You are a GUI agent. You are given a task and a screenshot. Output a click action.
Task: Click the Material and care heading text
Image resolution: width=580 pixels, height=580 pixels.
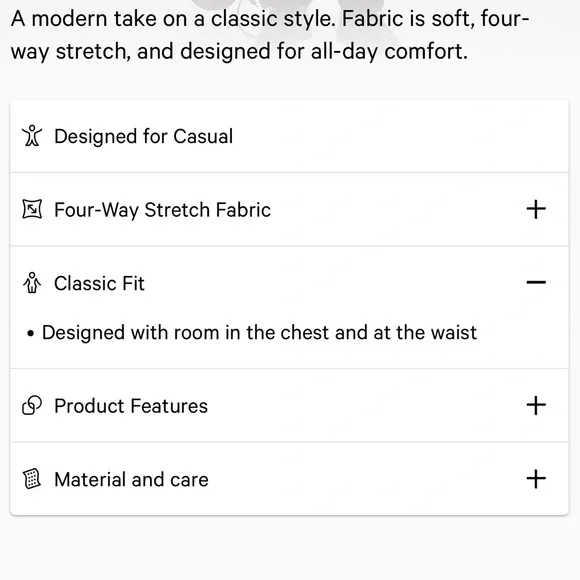coord(131,479)
